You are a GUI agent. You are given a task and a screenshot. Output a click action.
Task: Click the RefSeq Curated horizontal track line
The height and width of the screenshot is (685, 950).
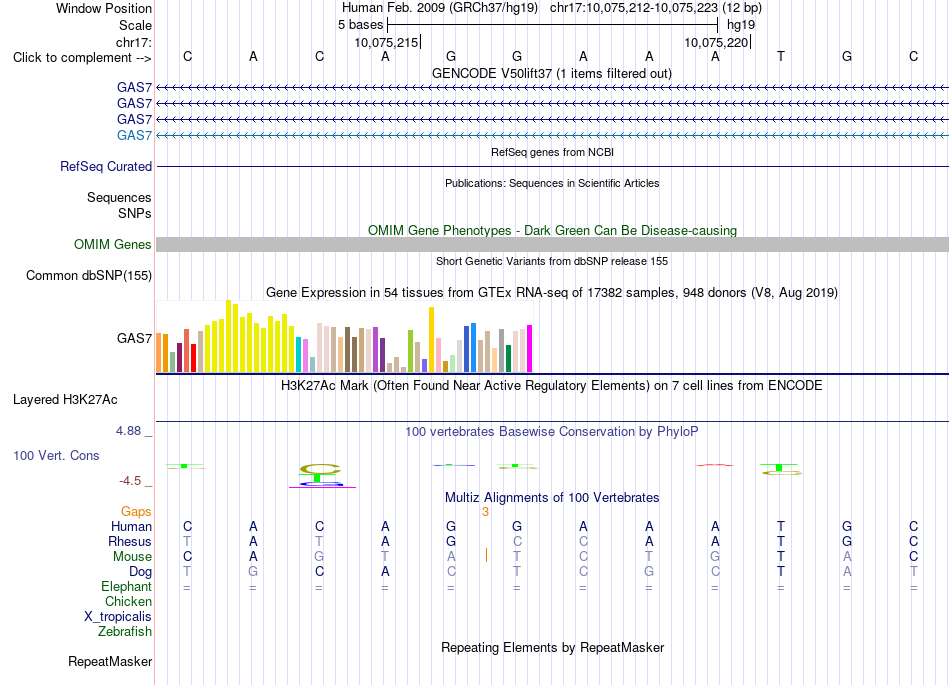pos(552,166)
